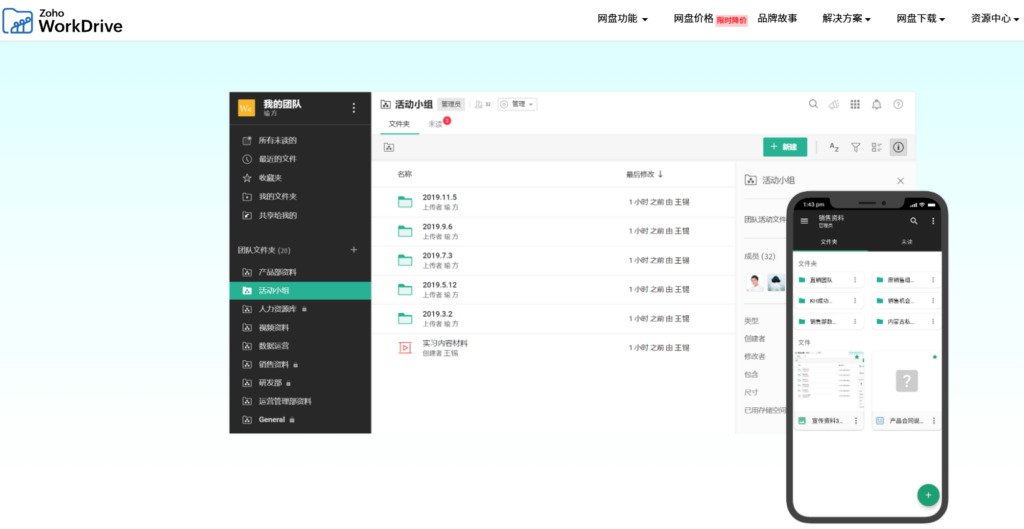This screenshot has width=1024, height=529.
Task: Click first member avatar in details panel
Action: tap(756, 282)
